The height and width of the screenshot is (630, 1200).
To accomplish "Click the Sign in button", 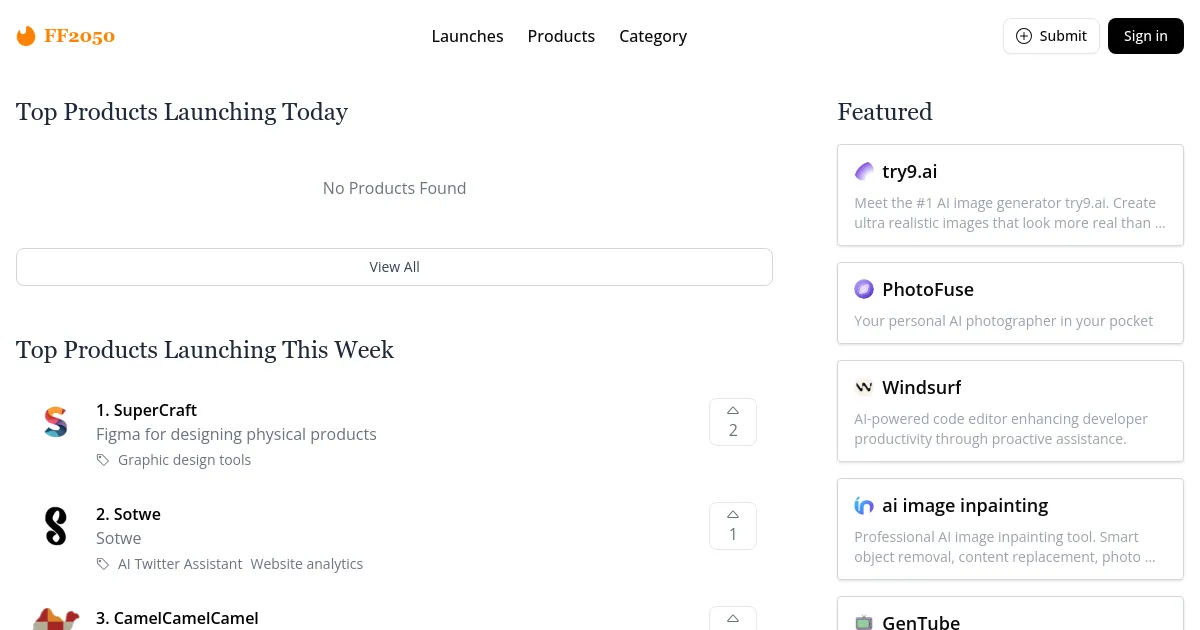I will tap(1145, 36).
